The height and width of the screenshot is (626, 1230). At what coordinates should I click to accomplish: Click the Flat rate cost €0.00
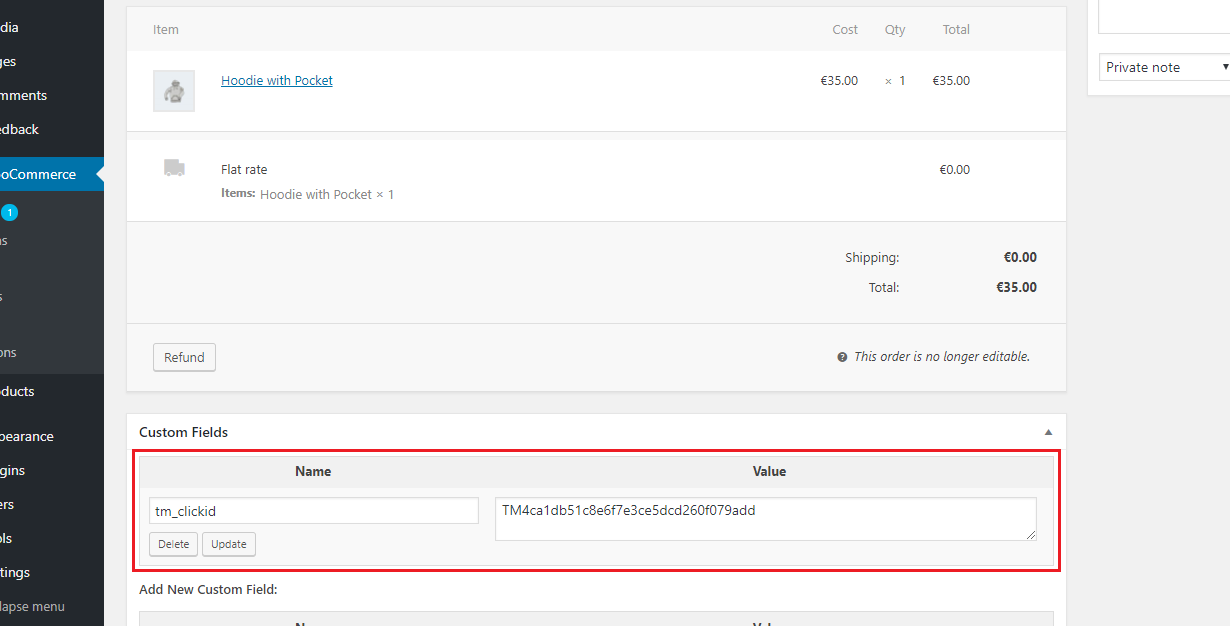tap(954, 169)
